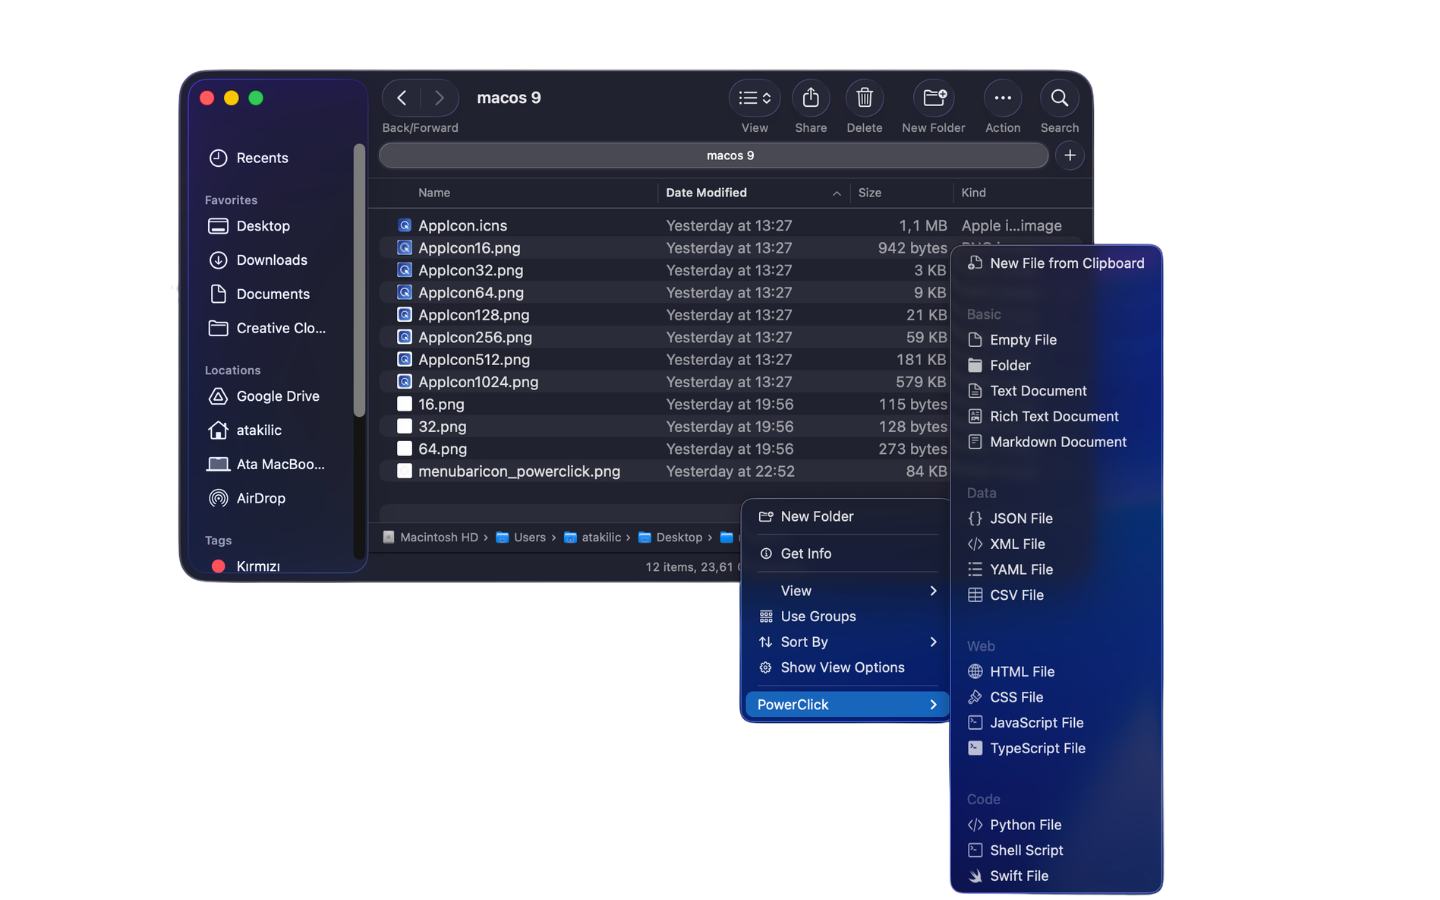Click the Back navigation button
This screenshot has width=1440, height=900.
(x=400, y=97)
